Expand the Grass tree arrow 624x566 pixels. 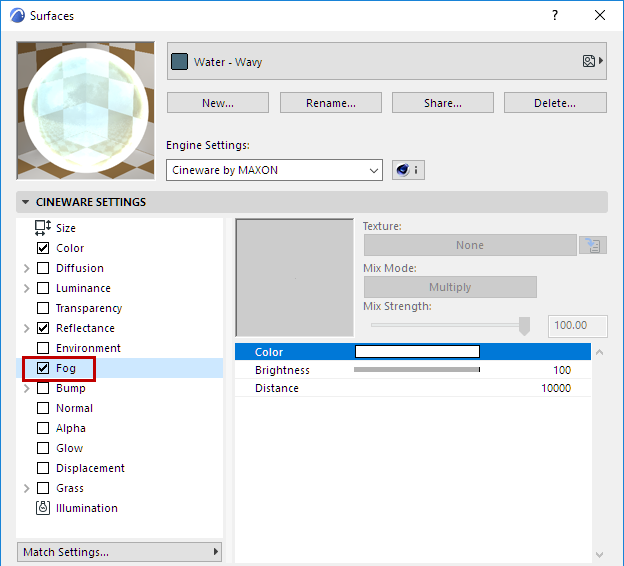click(27, 488)
